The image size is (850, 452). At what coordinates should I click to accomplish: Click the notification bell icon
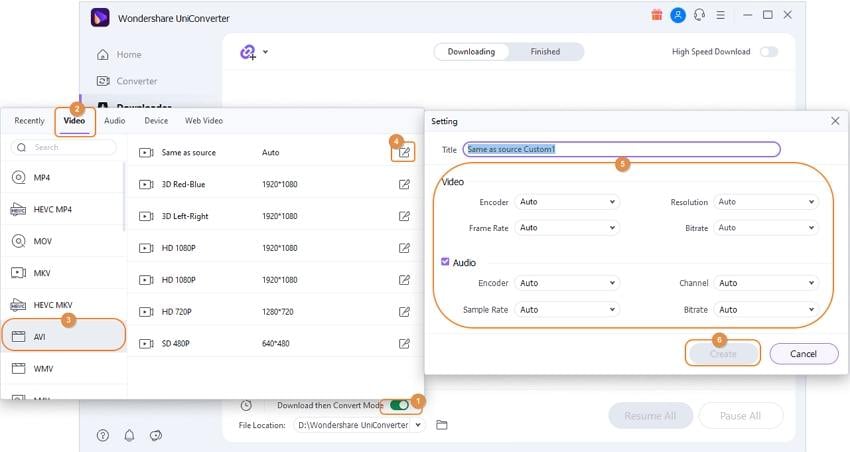tap(129, 435)
